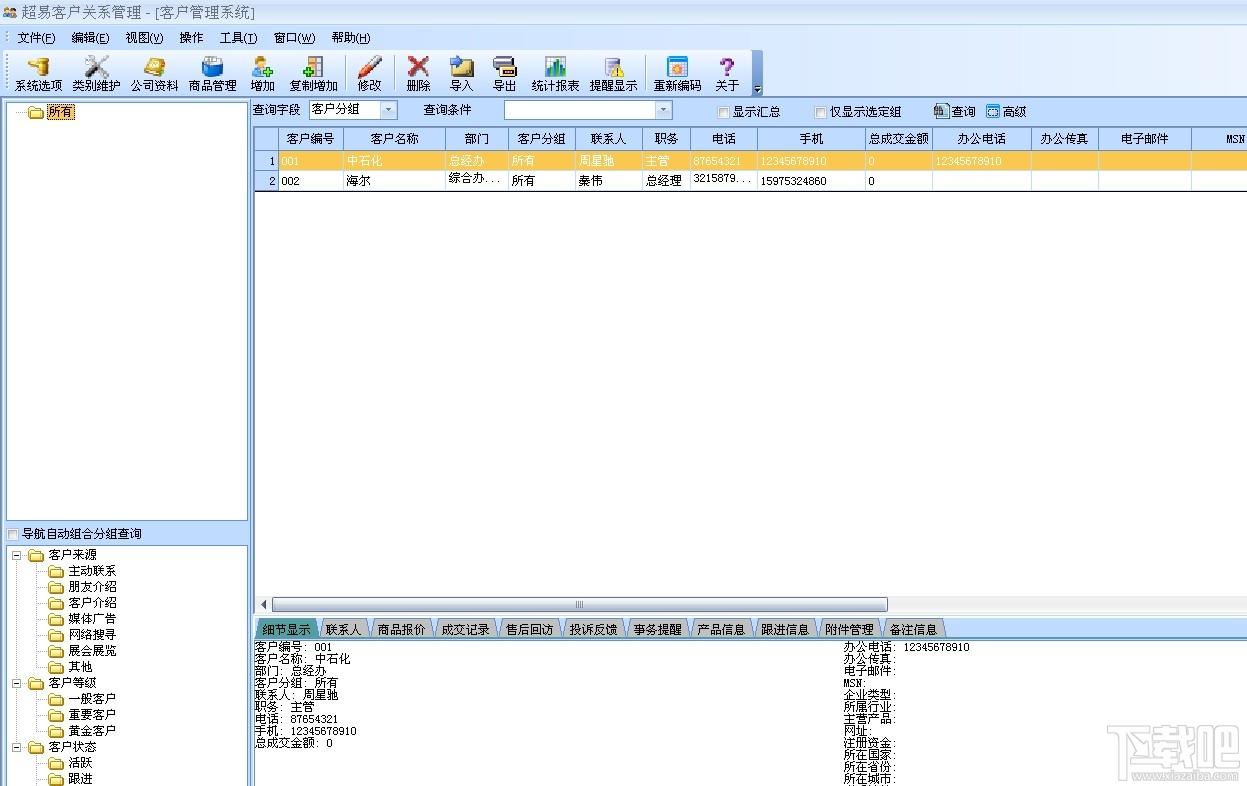Image resolution: width=1247 pixels, height=786 pixels.
Task: Select the 所有 folder in top tree
Action: 61,112
